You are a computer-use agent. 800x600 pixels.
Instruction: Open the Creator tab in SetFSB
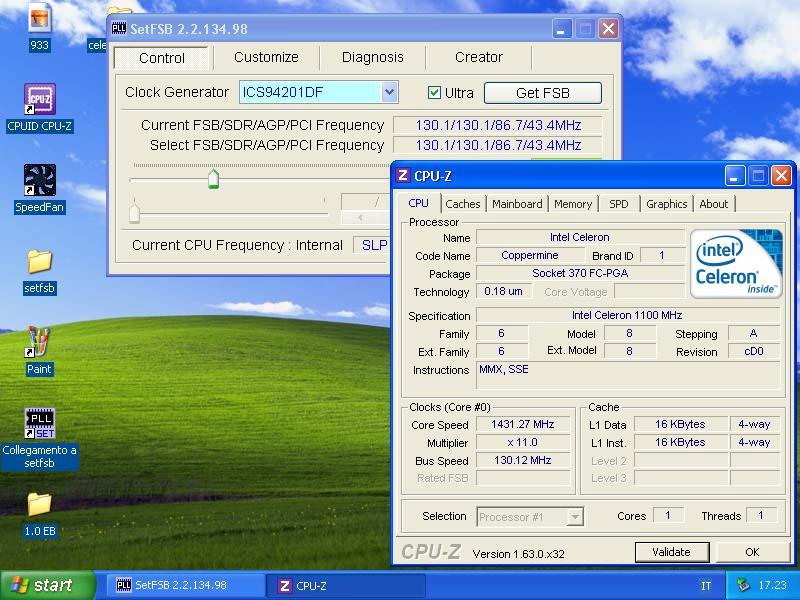click(479, 57)
